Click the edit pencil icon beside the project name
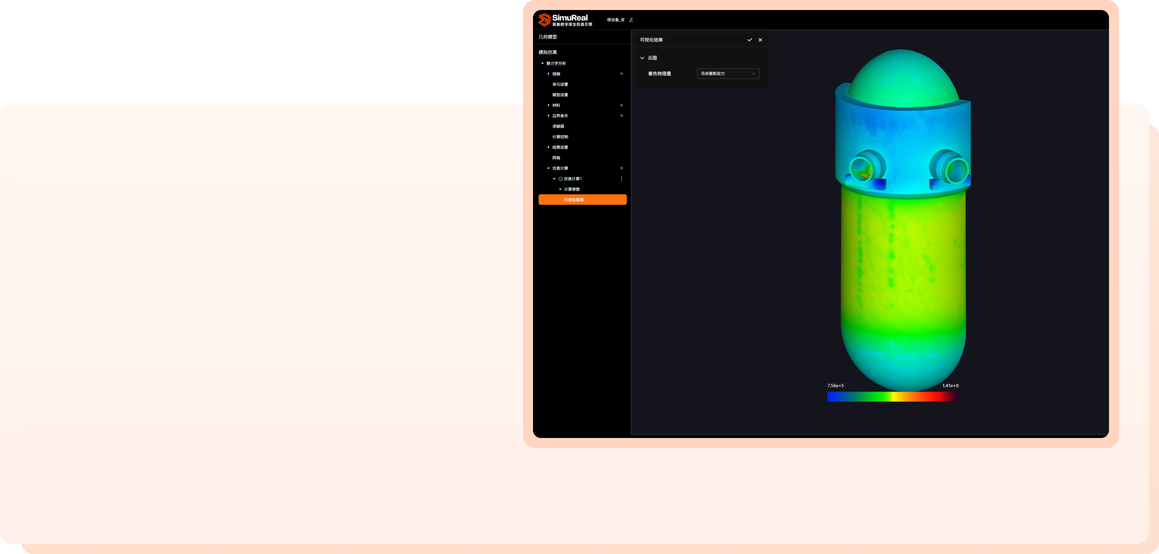This screenshot has height=554, width=1159. 631,20
